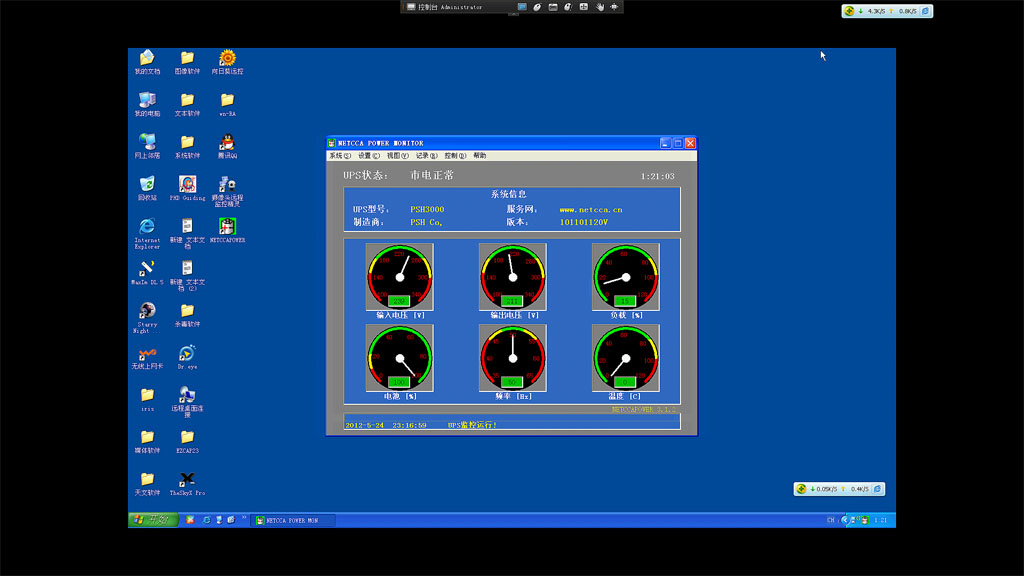
Task: Select the Starry Night desktop icon
Action: point(147,318)
